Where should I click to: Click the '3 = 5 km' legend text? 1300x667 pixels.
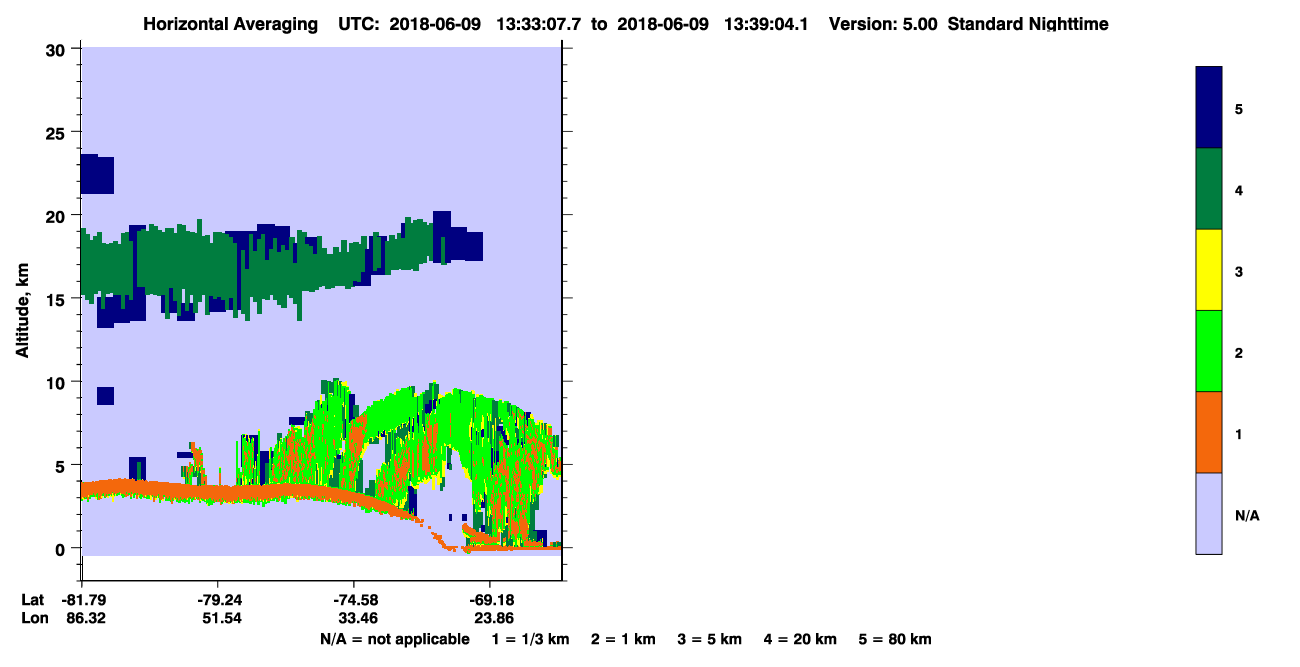[710, 639]
